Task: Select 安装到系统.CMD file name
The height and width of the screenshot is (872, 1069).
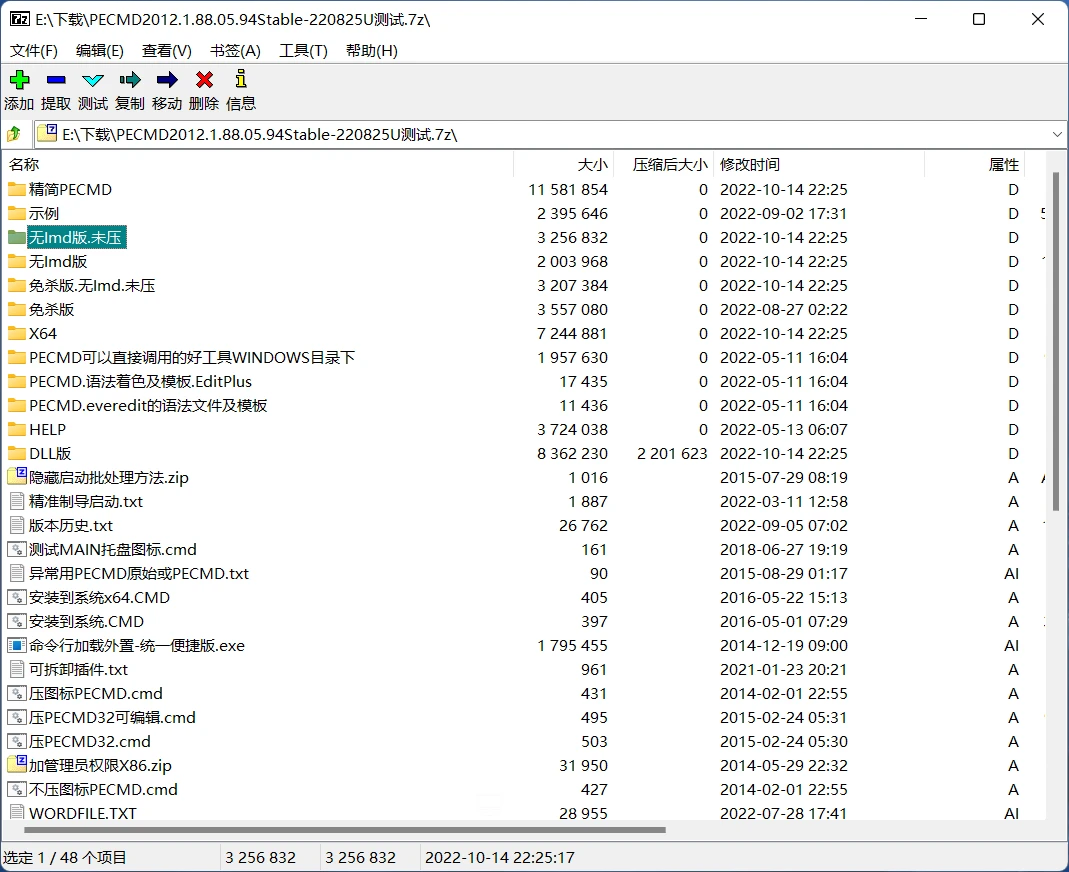Action: 87,621
